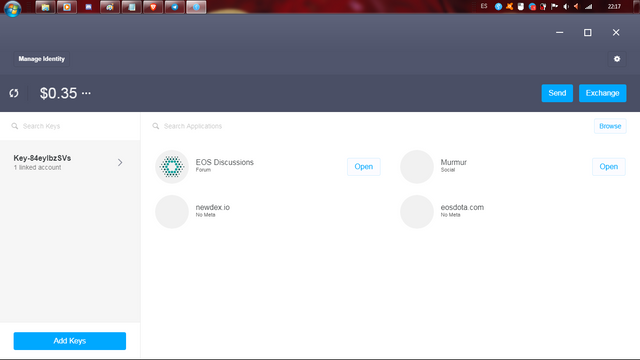Viewport: 640px width, 360px height.
Task: Open the EOS Discussions app
Action: pyautogui.click(x=364, y=167)
